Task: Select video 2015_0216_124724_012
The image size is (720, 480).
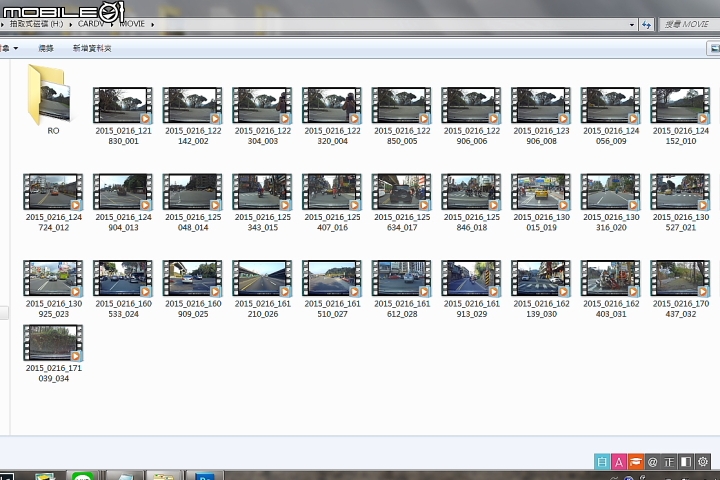Action: pos(54,203)
